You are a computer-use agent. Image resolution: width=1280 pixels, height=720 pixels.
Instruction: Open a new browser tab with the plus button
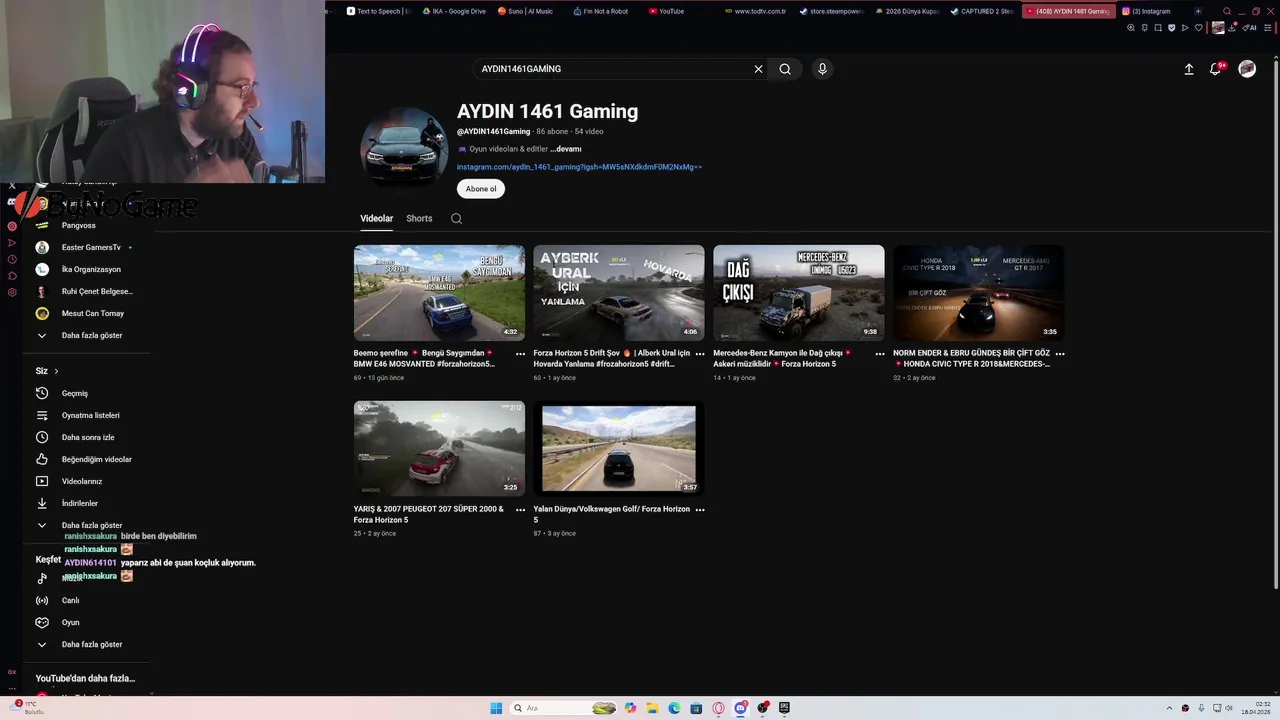(x=1198, y=11)
